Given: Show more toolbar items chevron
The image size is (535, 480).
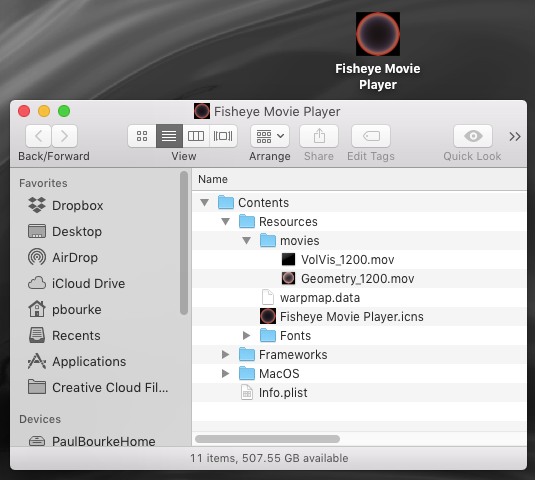Looking at the screenshot, I should point(515,136).
